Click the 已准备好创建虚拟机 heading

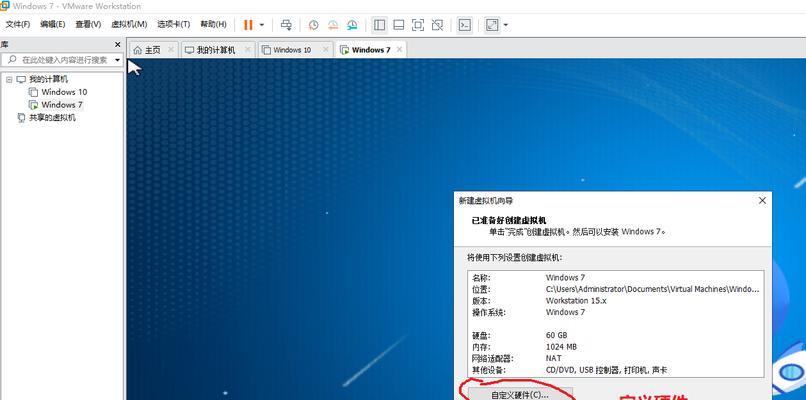[509, 221]
